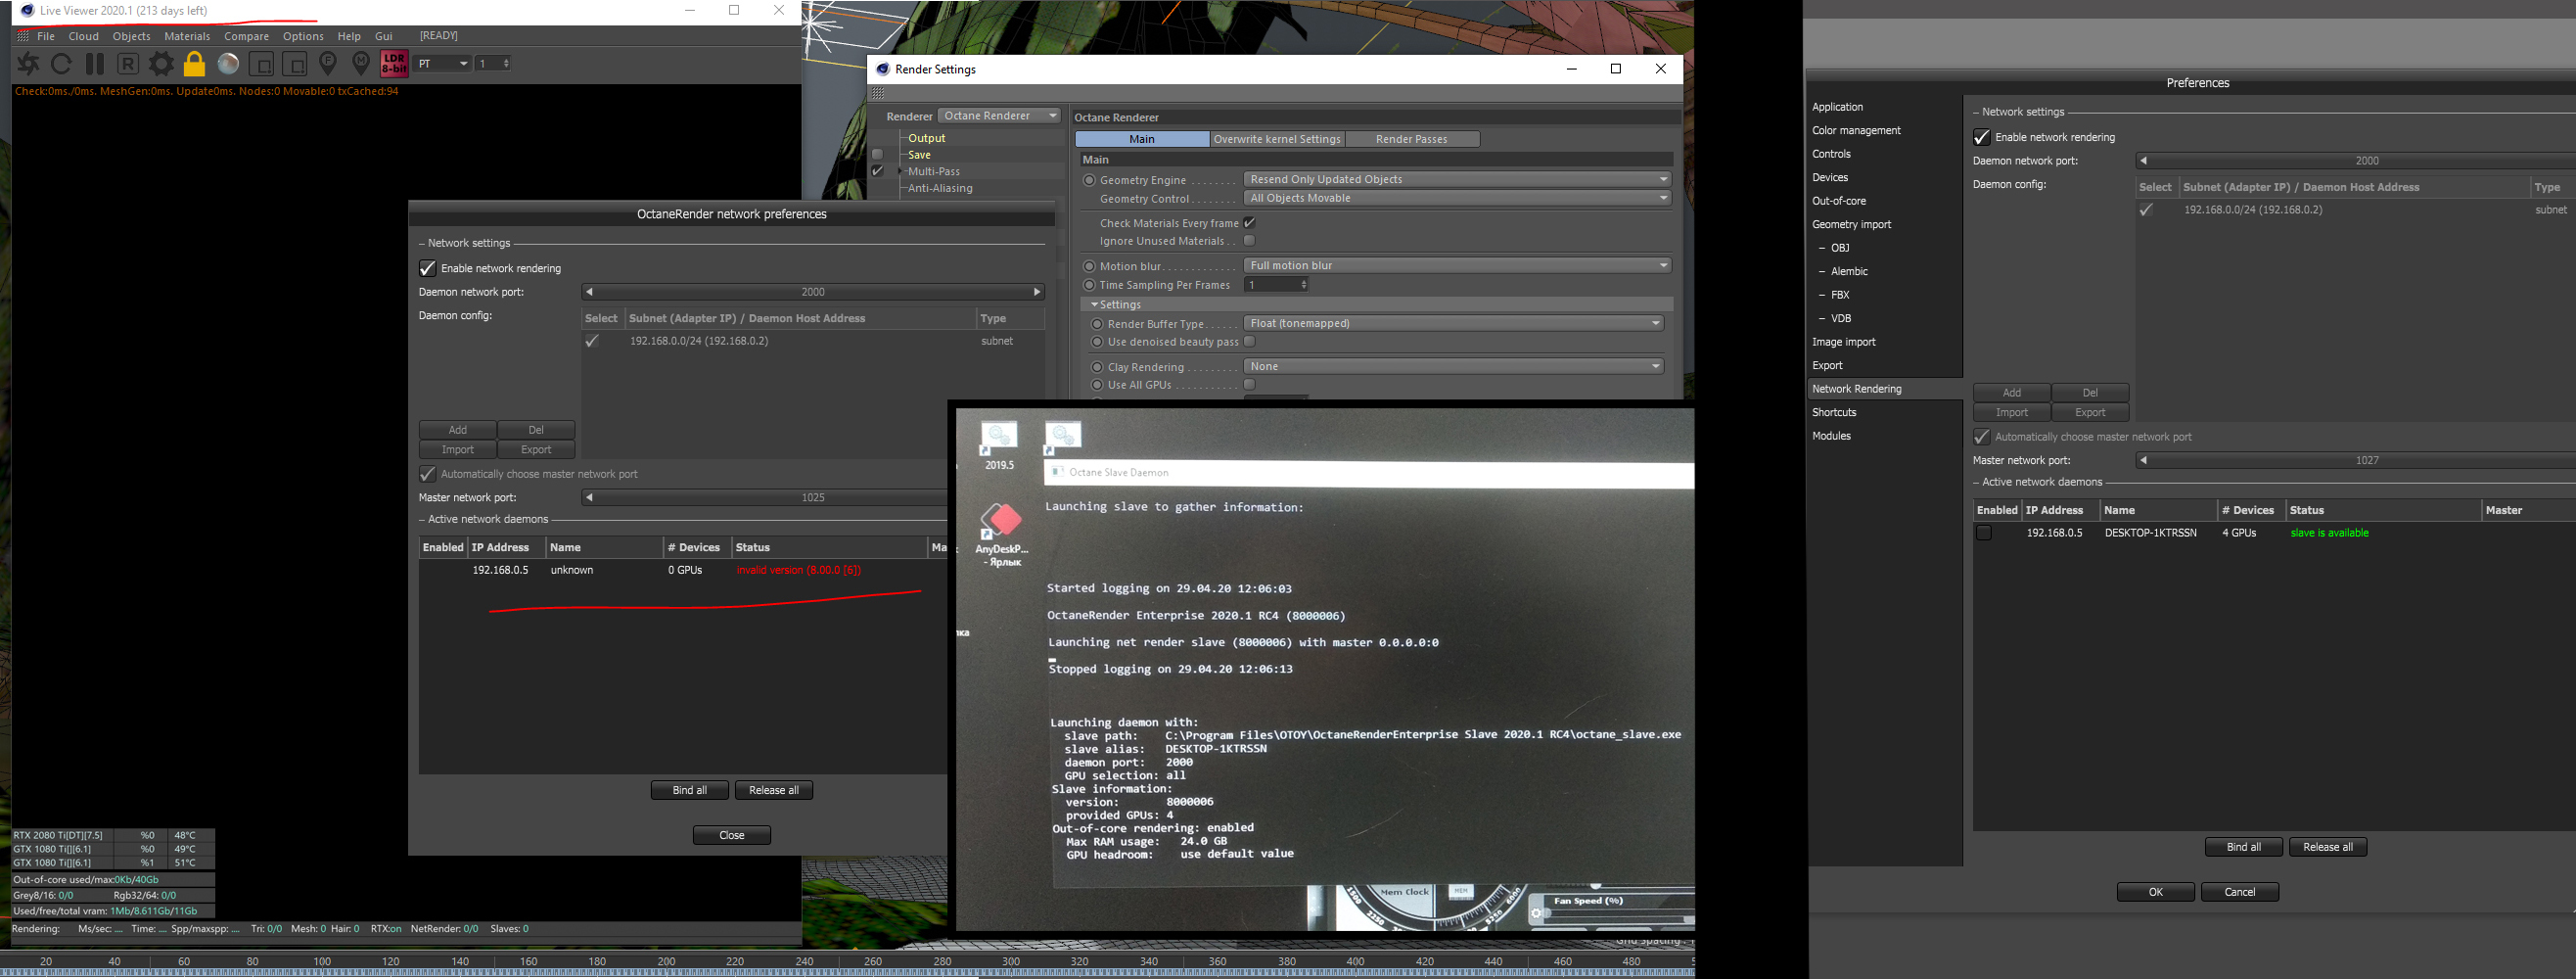Viewport: 2576px width, 979px height.
Task: Toggle Enable network rendering in Preferences window
Action: pos(1982,137)
